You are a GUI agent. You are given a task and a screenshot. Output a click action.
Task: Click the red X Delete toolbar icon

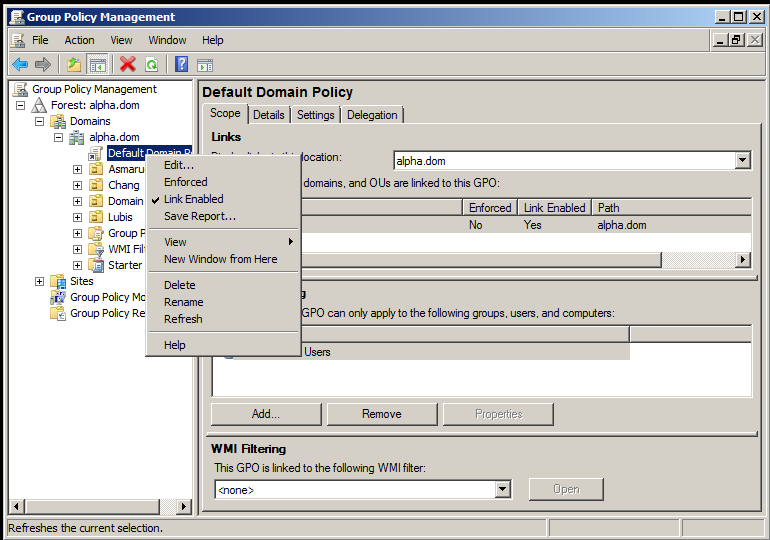pyautogui.click(x=128, y=64)
